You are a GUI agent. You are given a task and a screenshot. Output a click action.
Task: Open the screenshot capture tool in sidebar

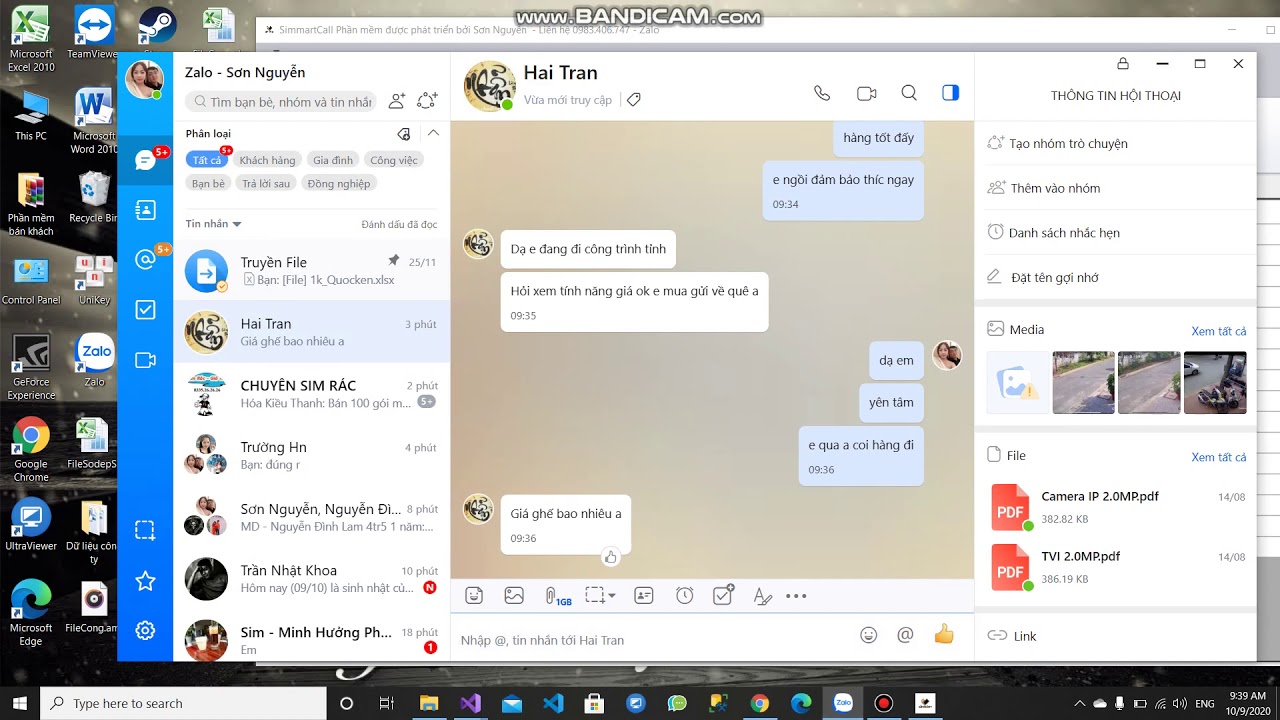click(x=145, y=530)
